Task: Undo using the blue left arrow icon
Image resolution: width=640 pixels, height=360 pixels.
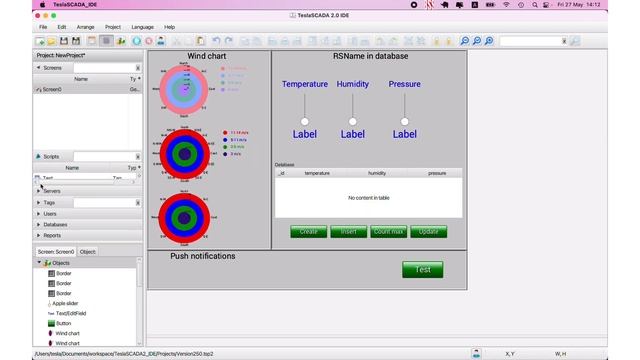Action: [216, 41]
